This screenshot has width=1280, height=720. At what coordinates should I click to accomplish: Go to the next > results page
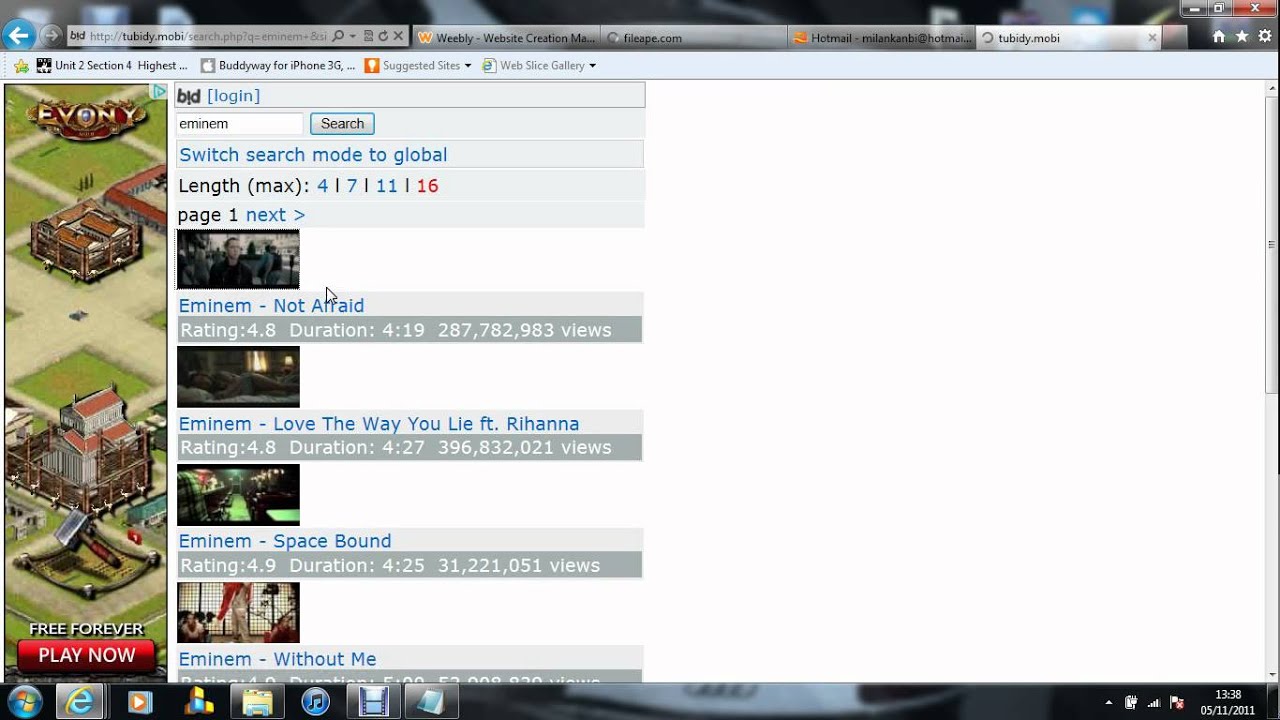pos(275,215)
